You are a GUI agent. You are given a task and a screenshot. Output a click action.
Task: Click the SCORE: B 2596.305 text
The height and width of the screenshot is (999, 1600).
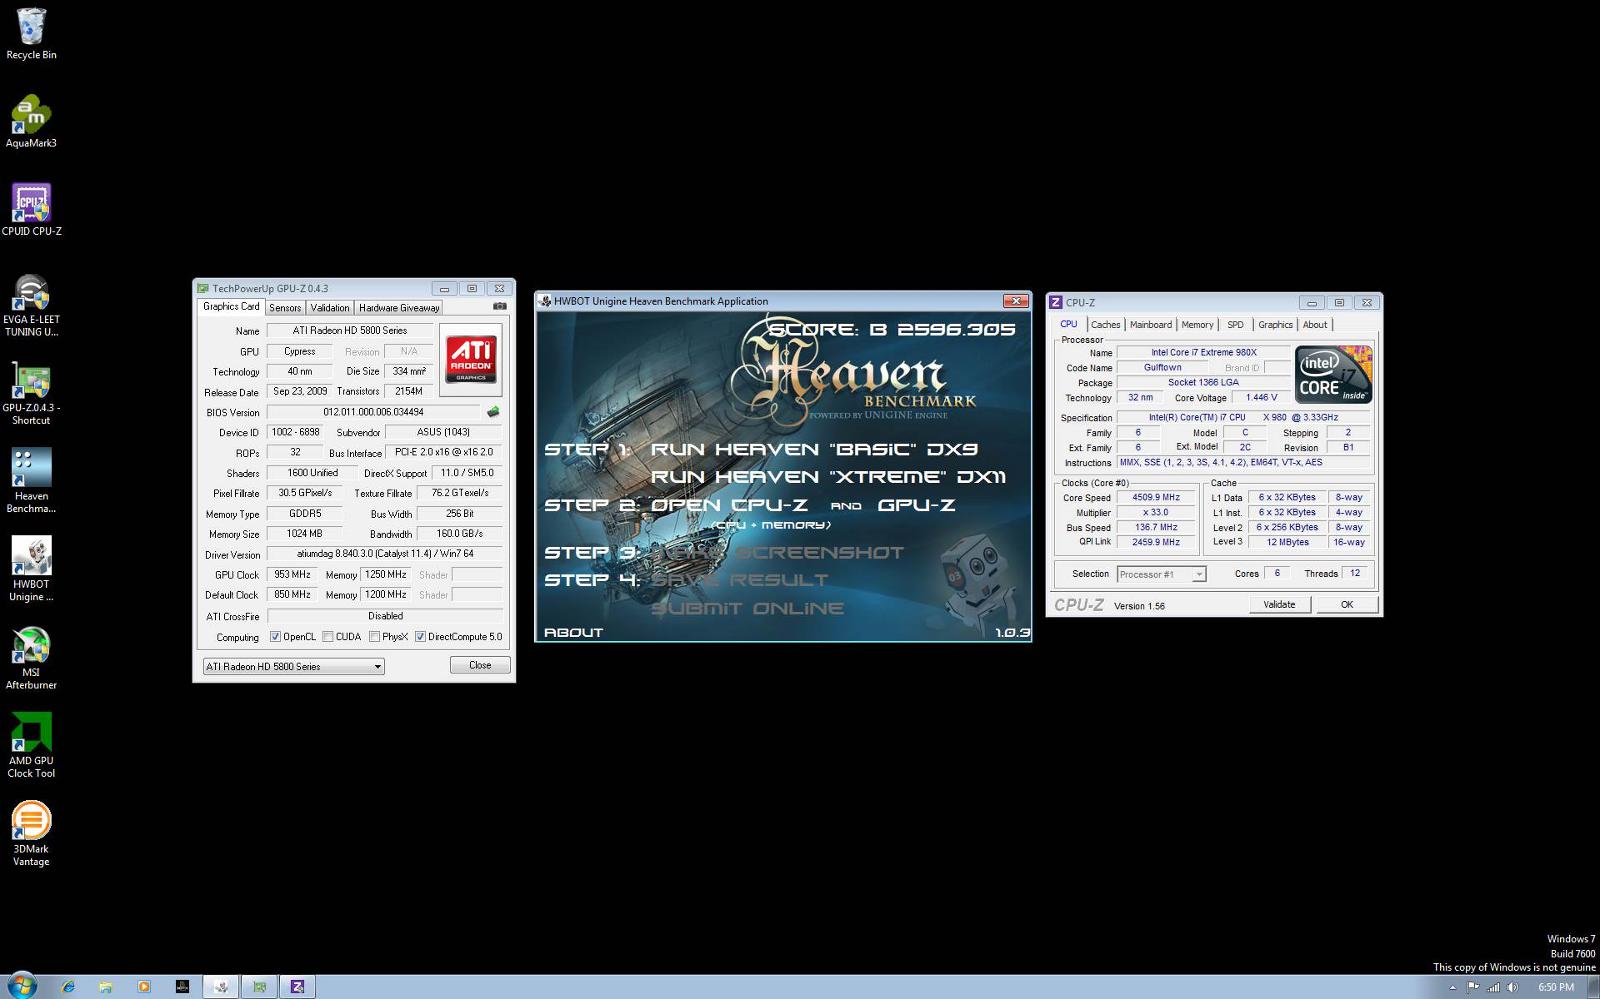892,329
